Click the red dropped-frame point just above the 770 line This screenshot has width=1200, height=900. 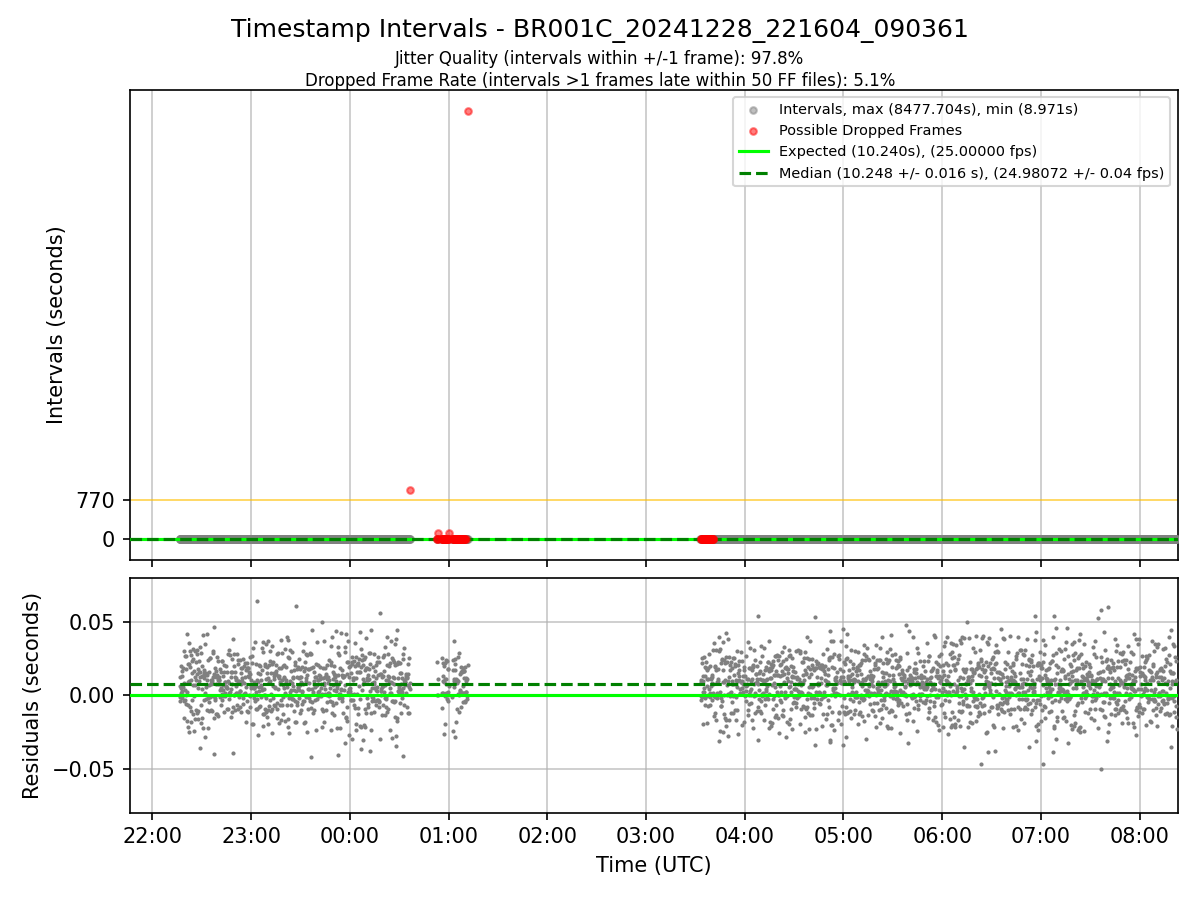tap(410, 490)
